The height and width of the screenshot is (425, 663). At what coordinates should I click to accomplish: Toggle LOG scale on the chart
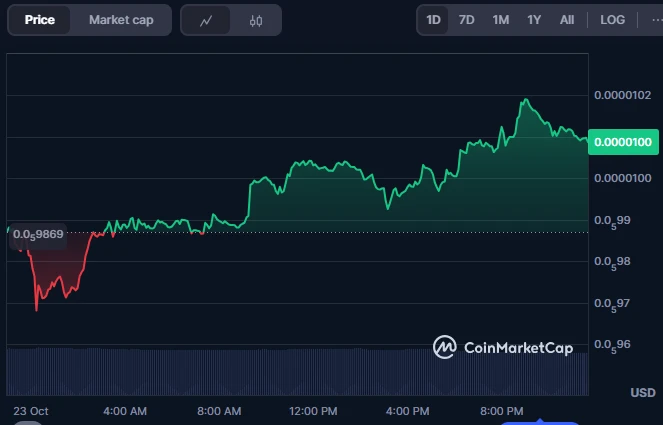click(x=612, y=20)
